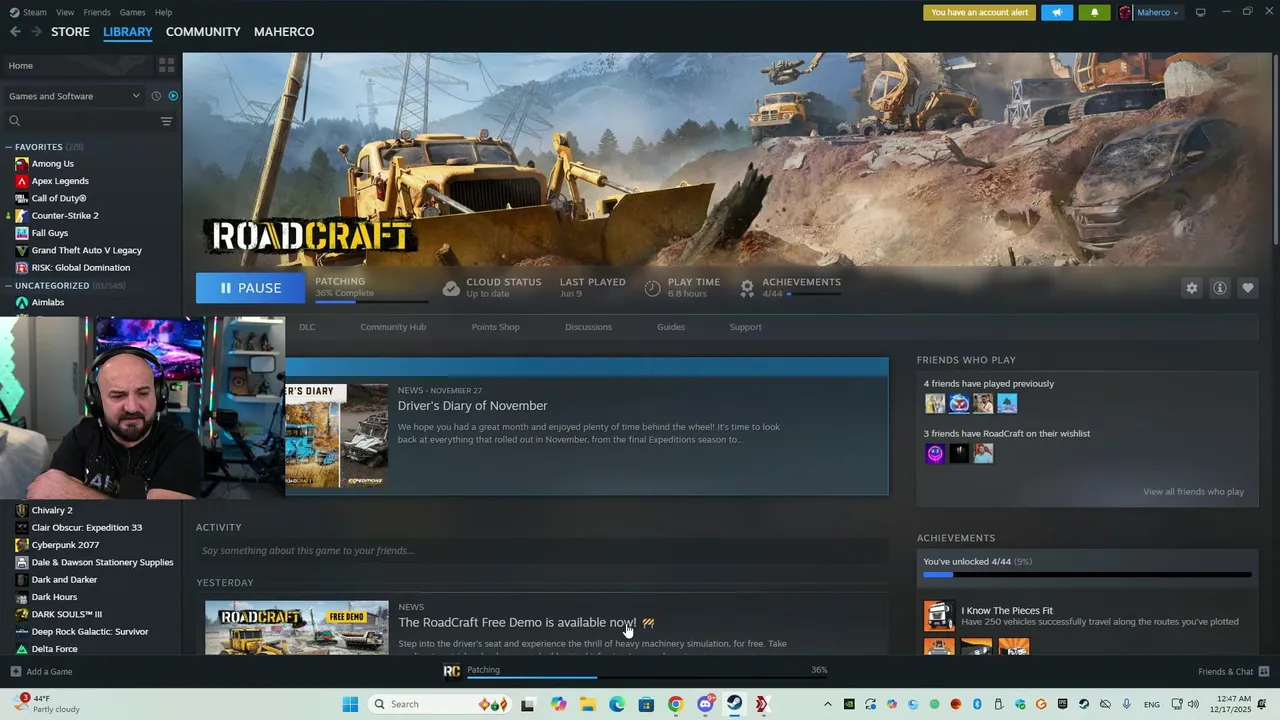
Task: Open File Explorer from the taskbar
Action: point(588,704)
